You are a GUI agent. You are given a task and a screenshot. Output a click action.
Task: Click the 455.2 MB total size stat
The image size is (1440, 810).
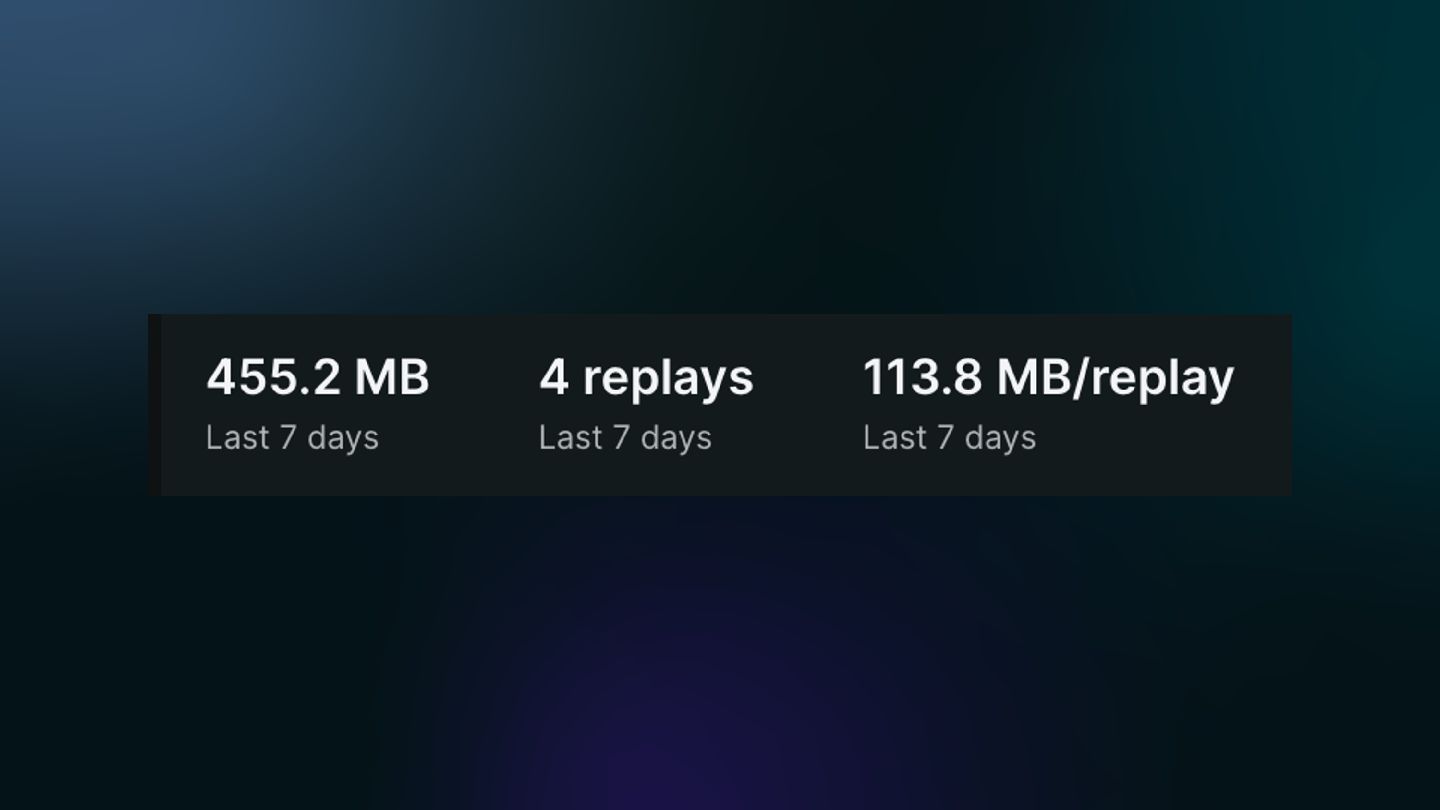317,378
